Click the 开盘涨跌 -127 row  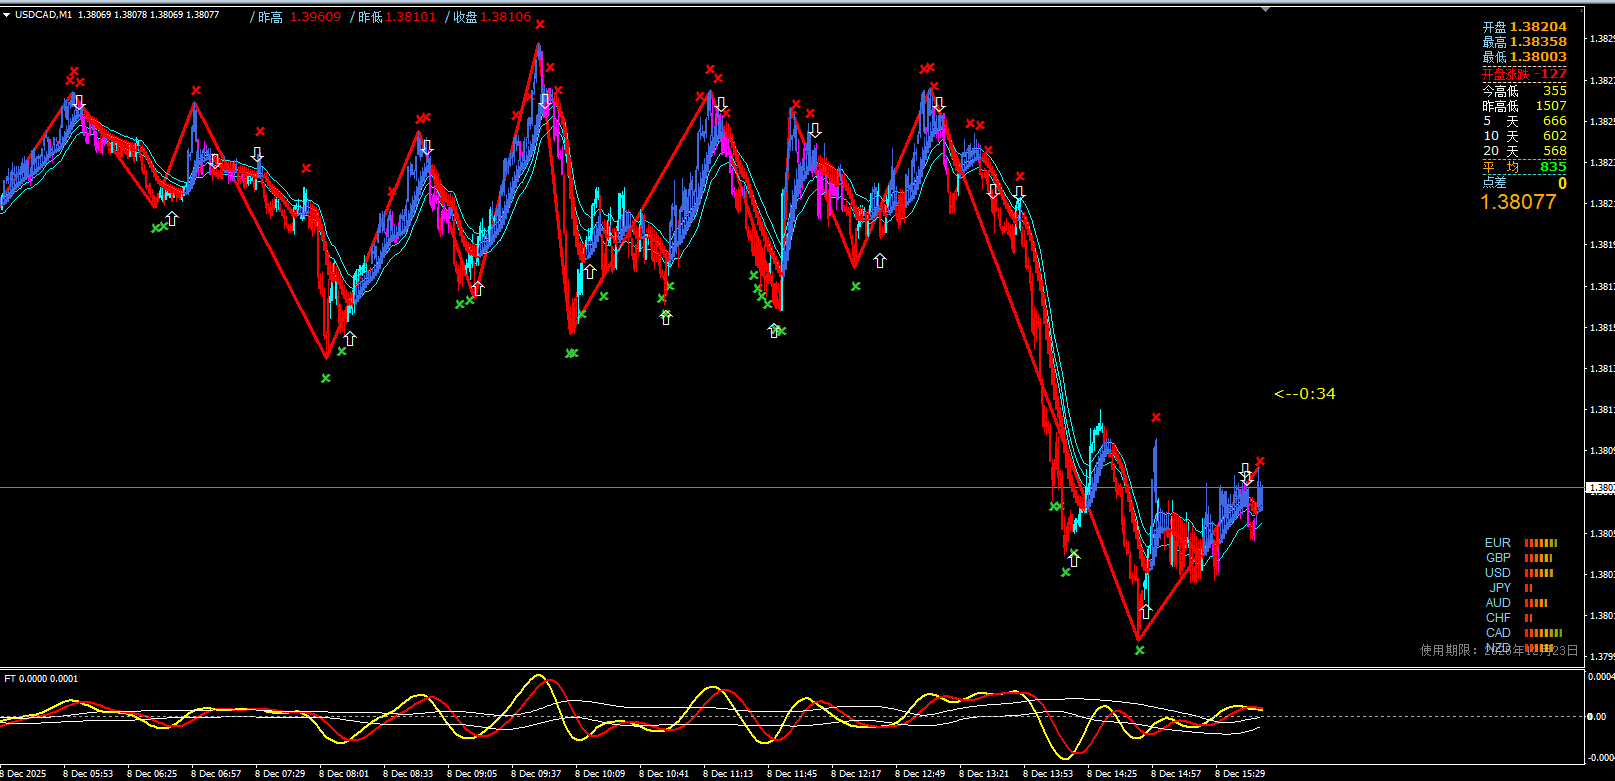[x=1524, y=74]
